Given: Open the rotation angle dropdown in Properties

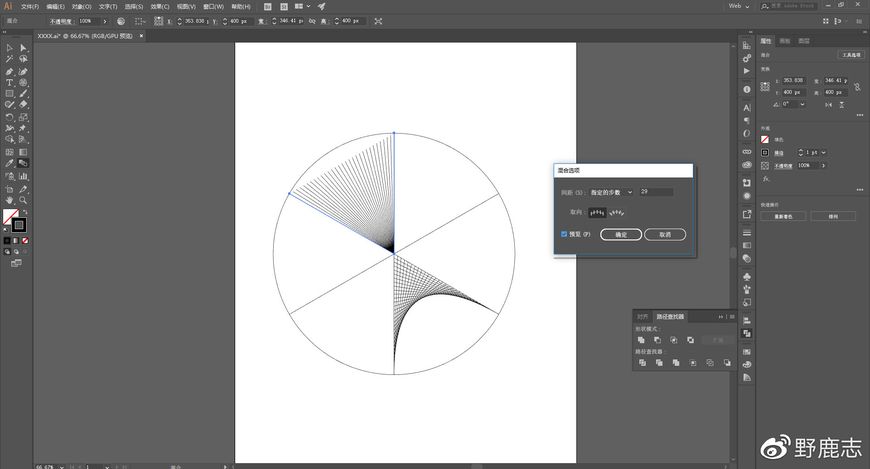Looking at the screenshot, I should coord(803,104).
